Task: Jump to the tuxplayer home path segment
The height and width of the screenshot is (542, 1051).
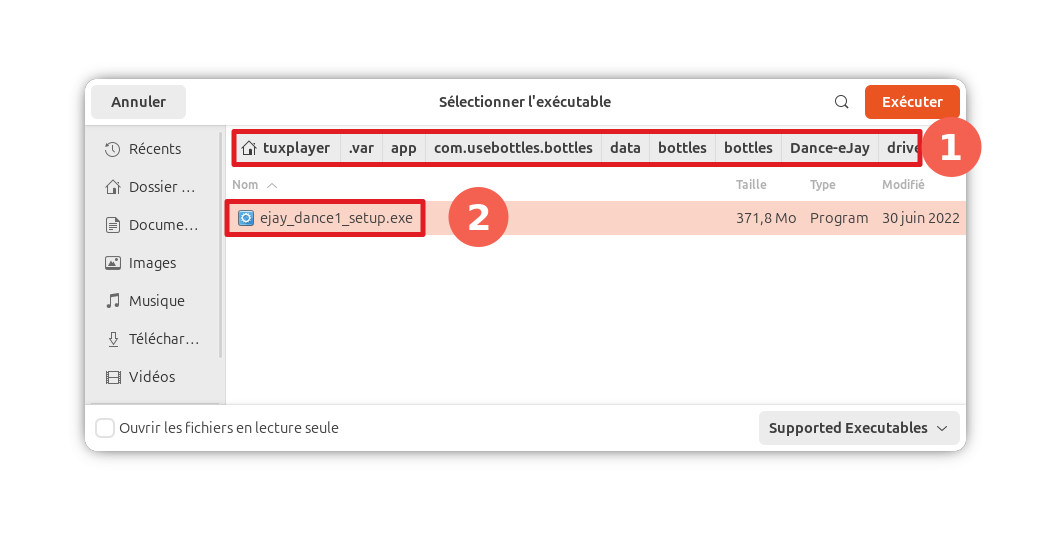Action: (x=286, y=148)
